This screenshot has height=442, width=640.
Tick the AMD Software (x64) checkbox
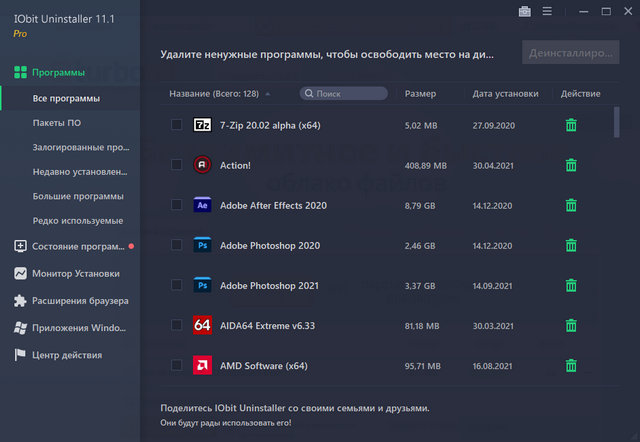176,365
